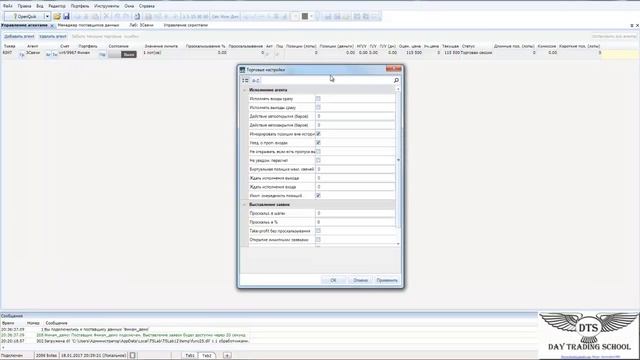Add a new bottom tab with plus

pos(227,356)
